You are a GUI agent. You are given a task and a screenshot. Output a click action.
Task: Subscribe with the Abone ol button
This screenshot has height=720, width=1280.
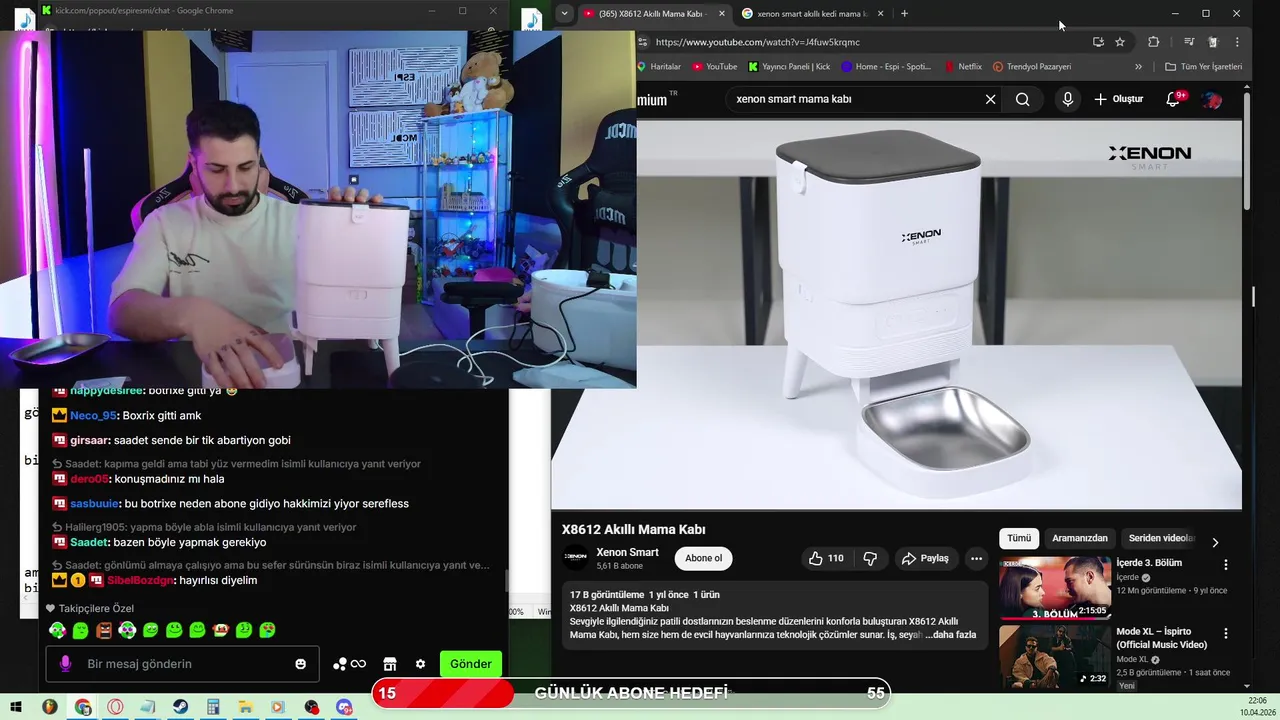pyautogui.click(x=703, y=558)
